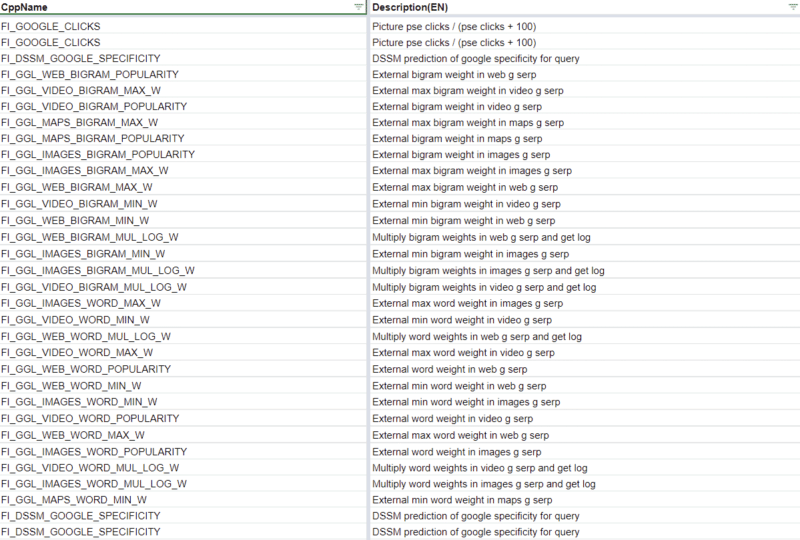Select the CppName column header
This screenshot has height=540, width=800.
point(183,7)
